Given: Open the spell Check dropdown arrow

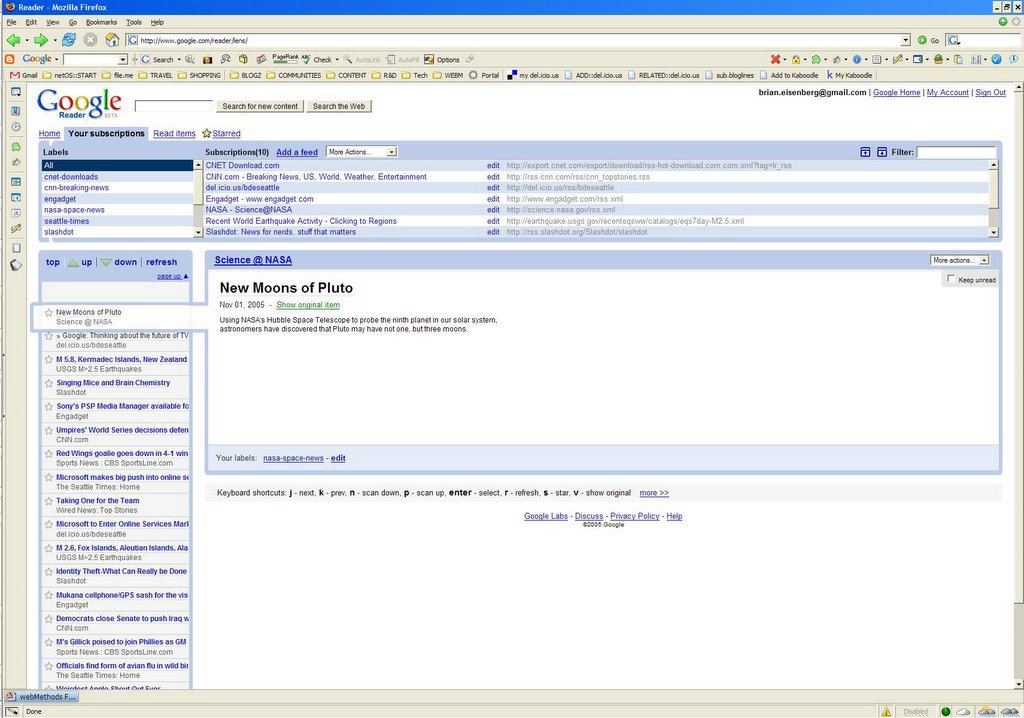Looking at the screenshot, I should (337, 59).
